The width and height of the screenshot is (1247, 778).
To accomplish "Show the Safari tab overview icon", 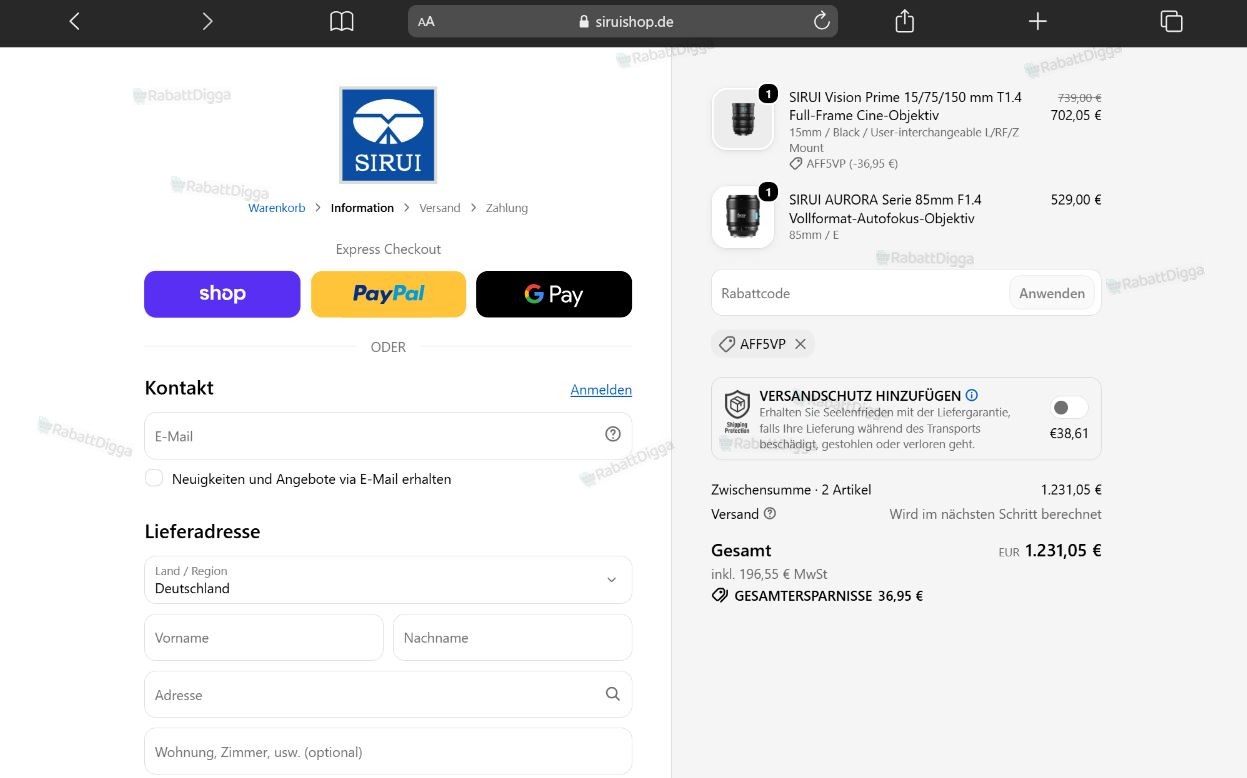I will point(1171,21).
